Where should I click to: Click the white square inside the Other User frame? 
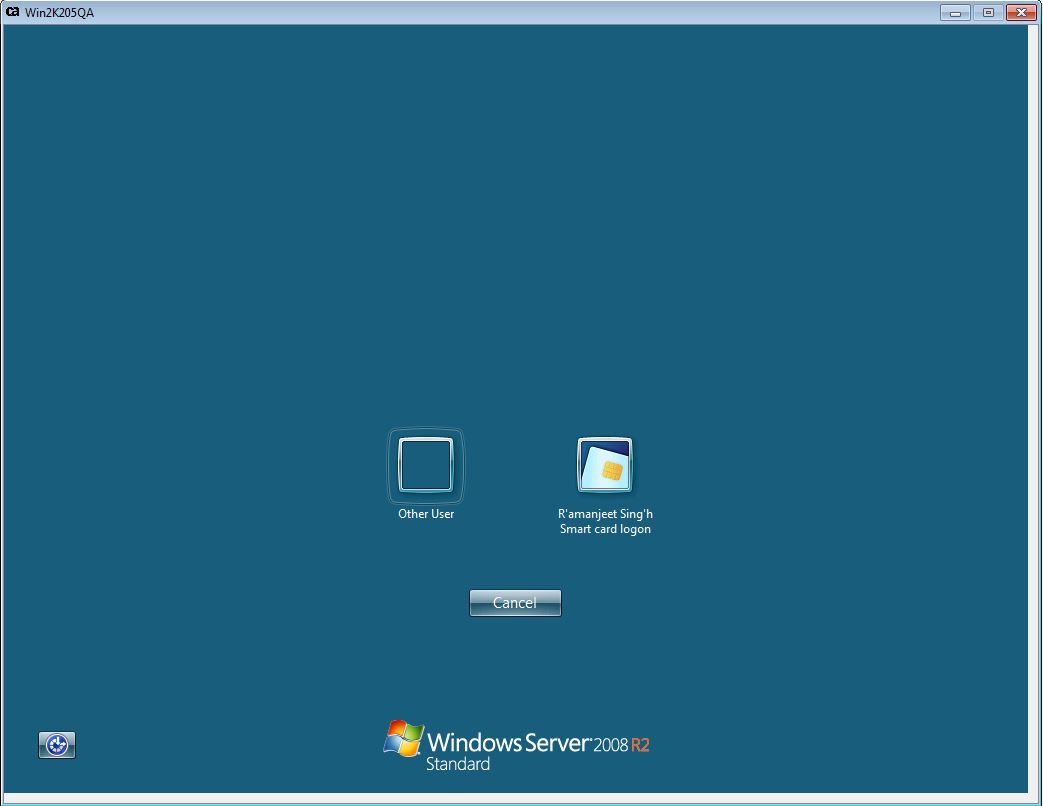tap(425, 464)
